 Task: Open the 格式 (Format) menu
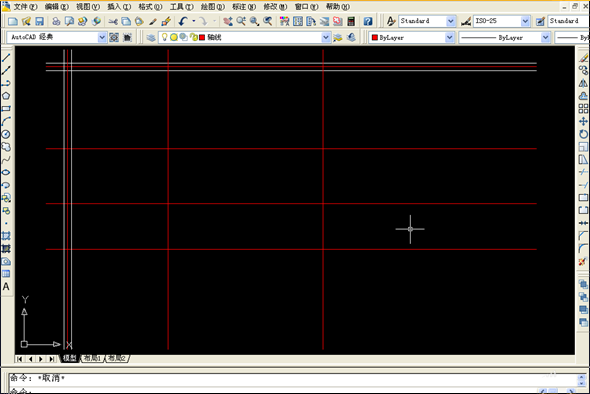point(150,6)
